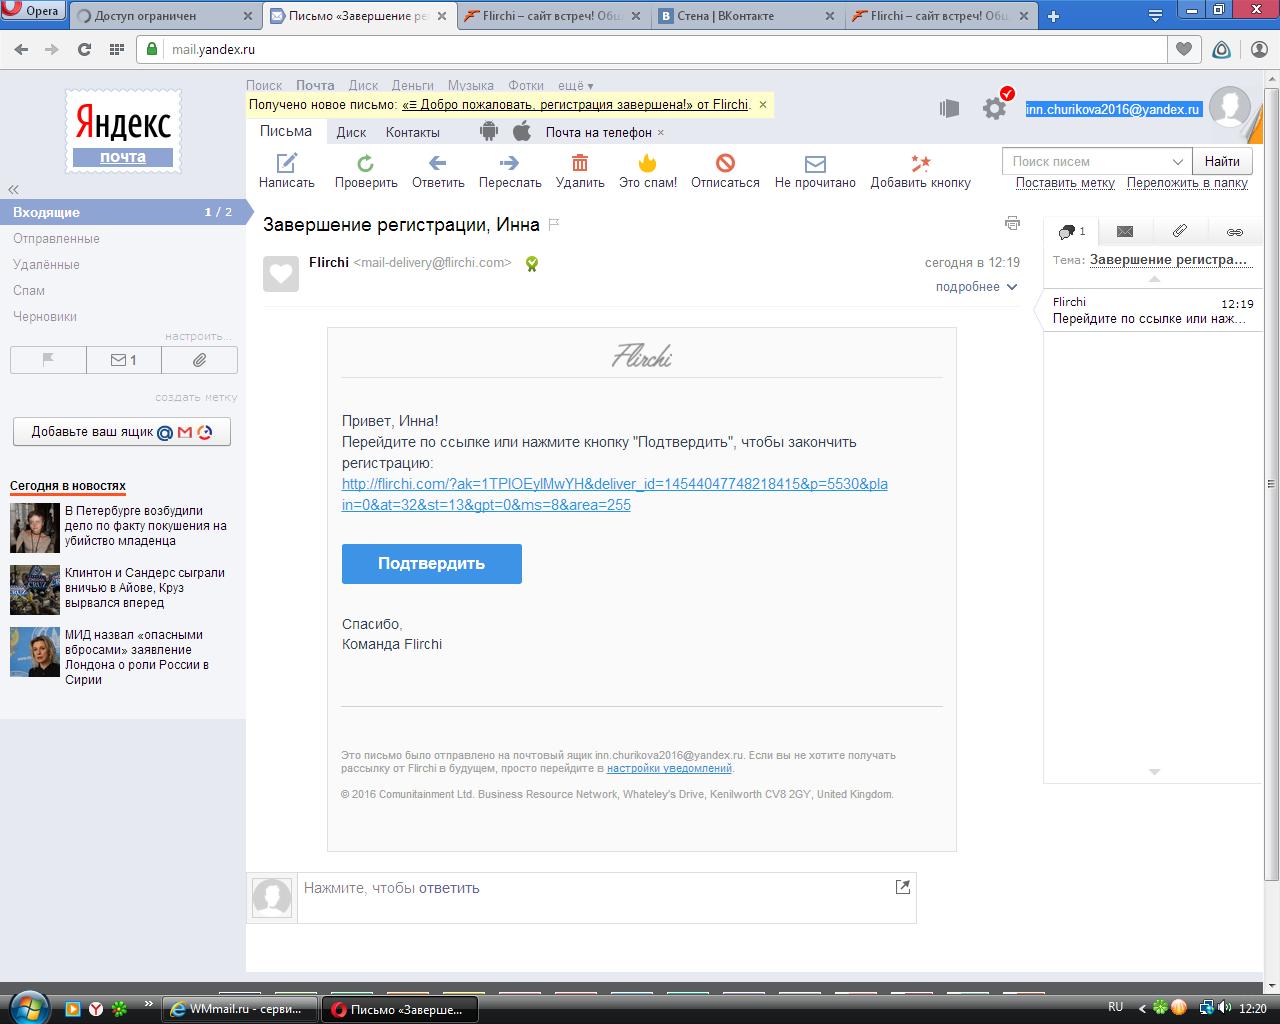The height and width of the screenshot is (1024, 1280).
Task: Expand message details with «подробнее»
Action: pyautogui.click(x=976, y=287)
